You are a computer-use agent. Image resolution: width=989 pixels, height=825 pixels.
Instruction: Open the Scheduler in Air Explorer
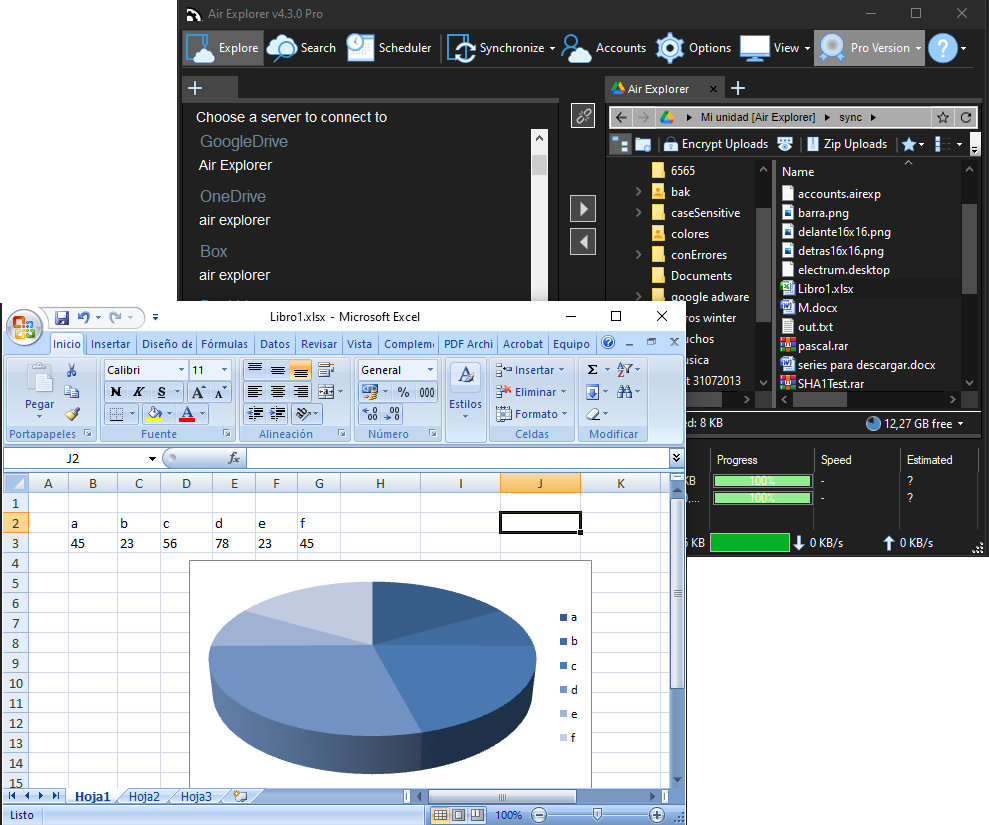click(389, 48)
